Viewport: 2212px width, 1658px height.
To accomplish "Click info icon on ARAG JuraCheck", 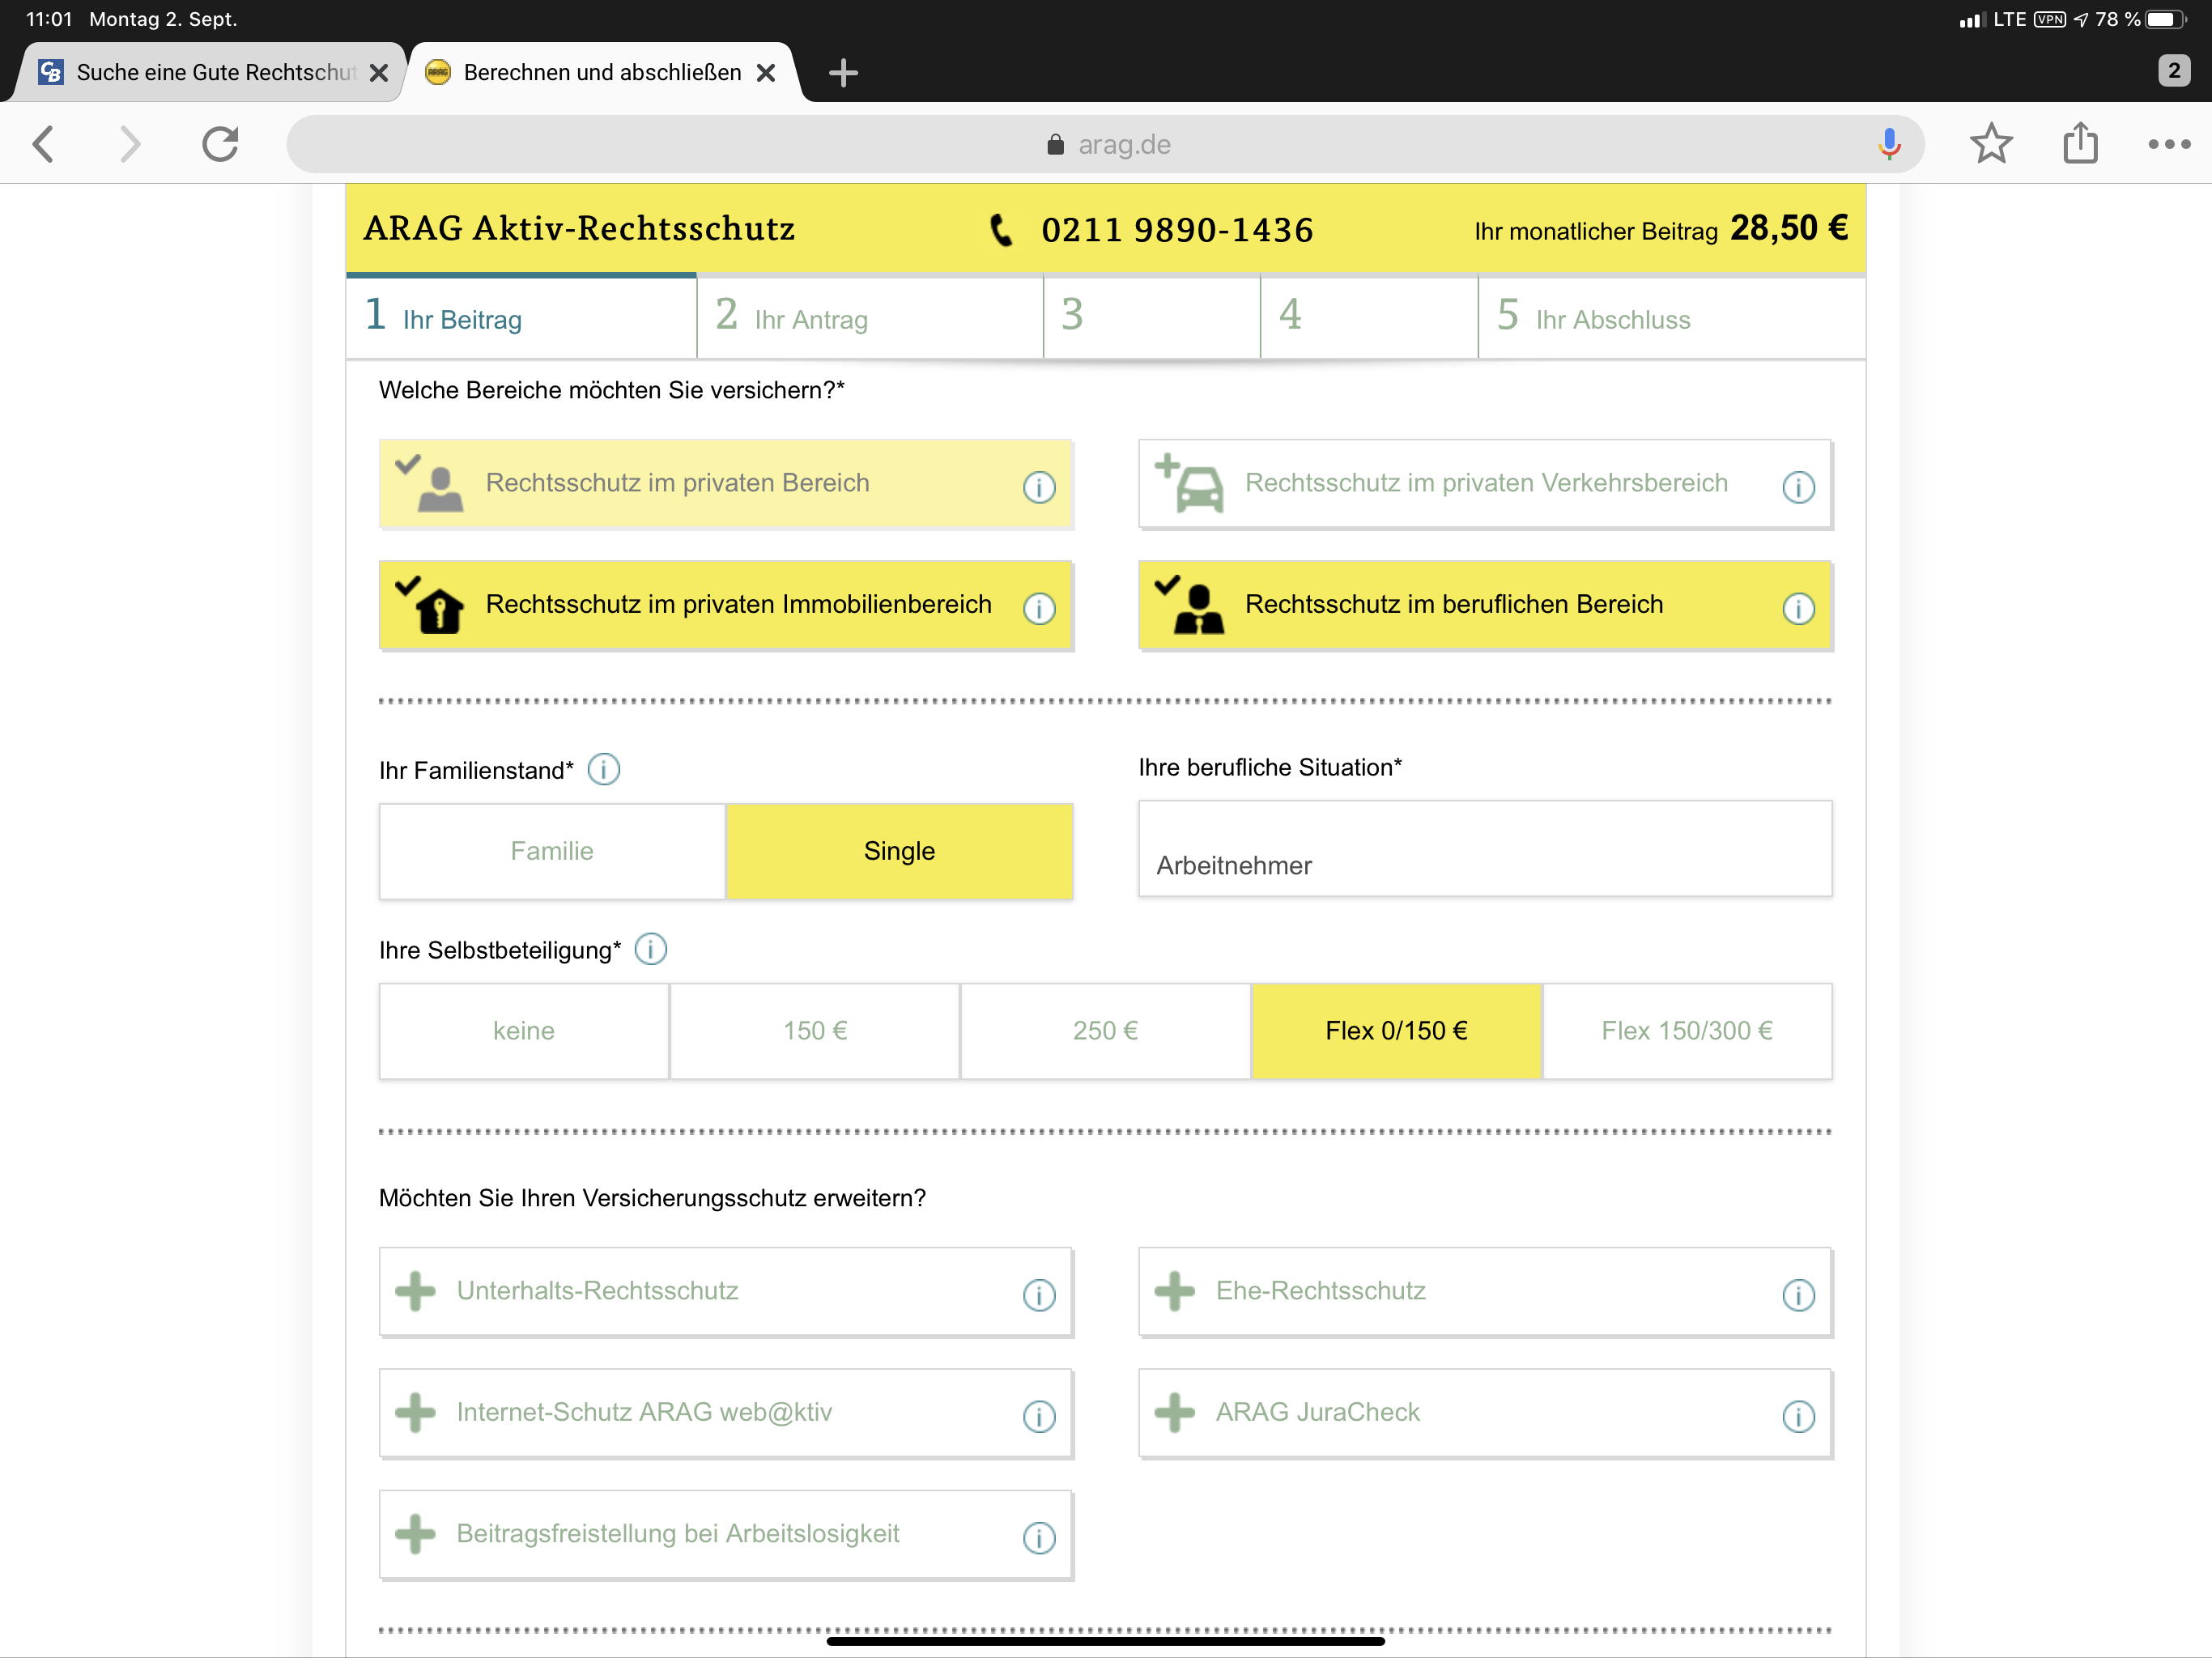I will coord(1797,1415).
